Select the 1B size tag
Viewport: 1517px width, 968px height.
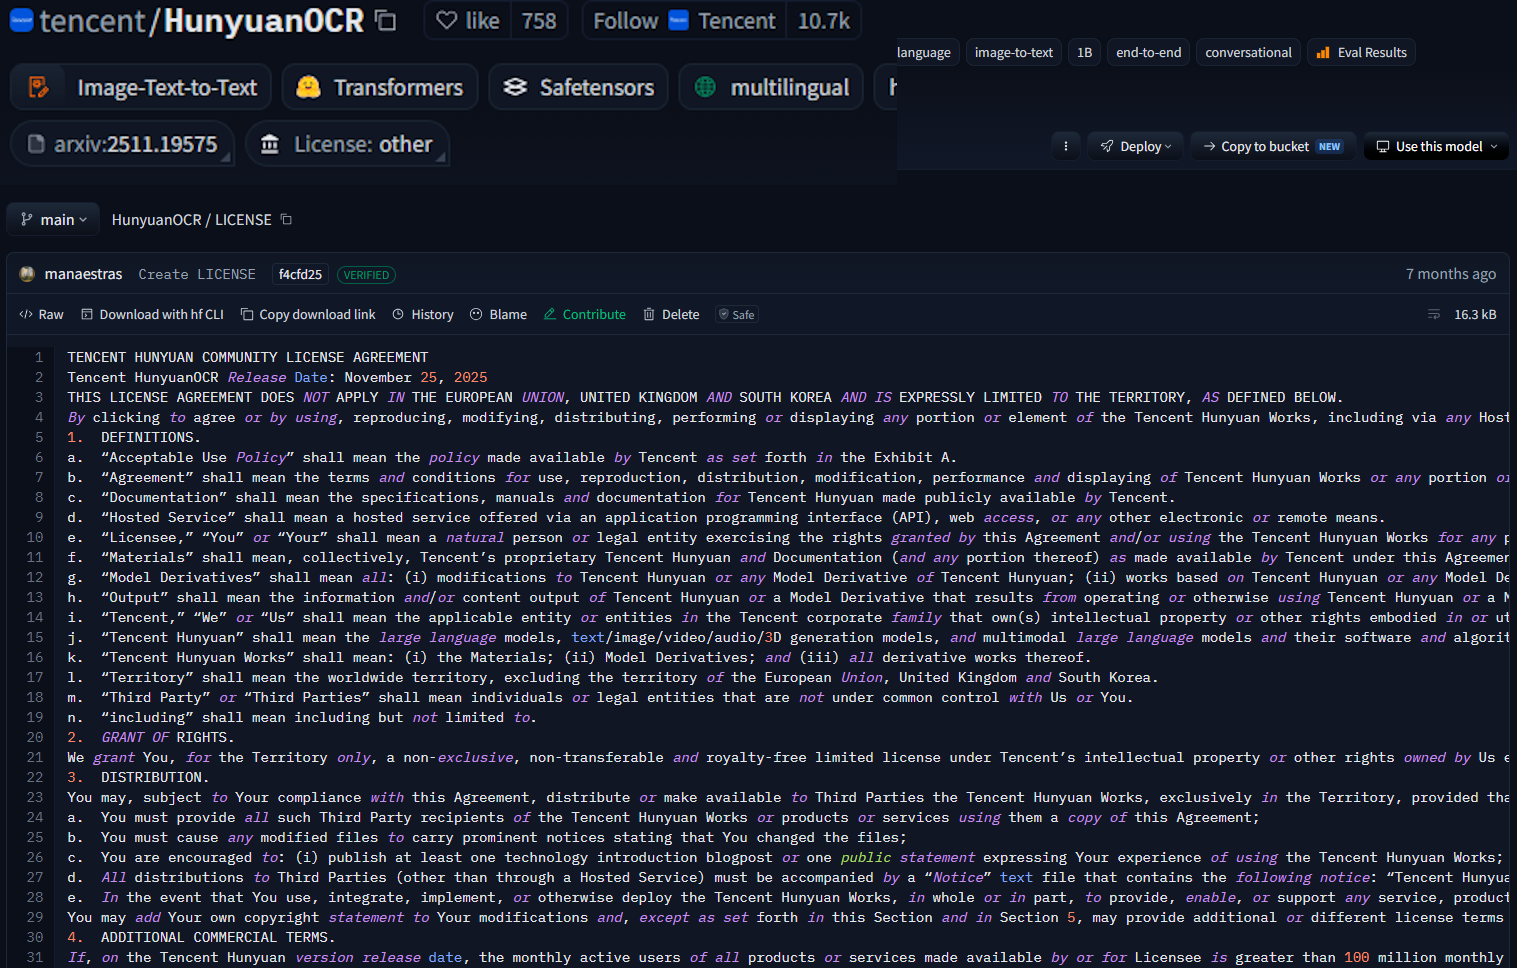[1084, 52]
